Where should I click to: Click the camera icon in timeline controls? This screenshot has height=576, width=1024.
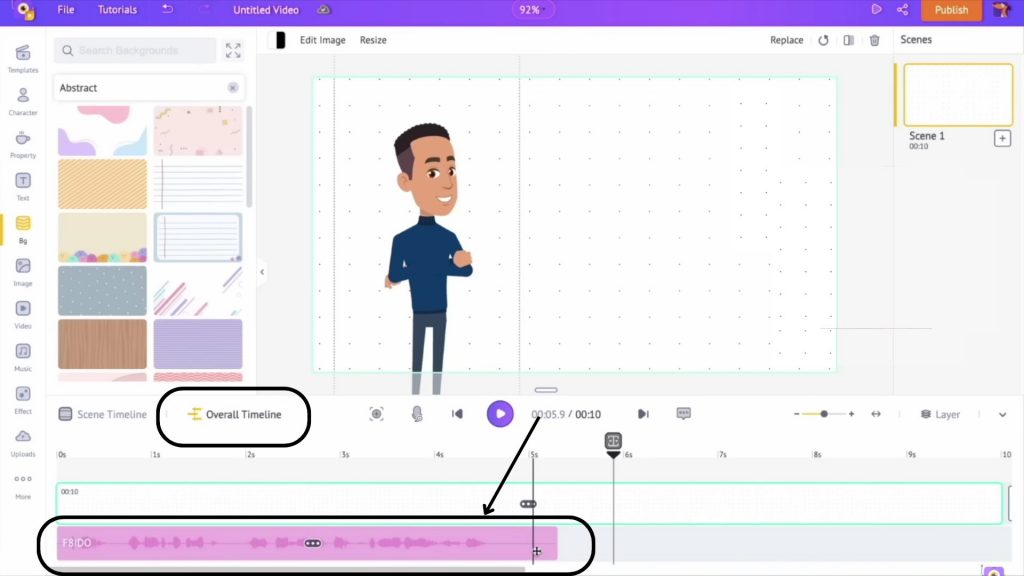point(376,414)
